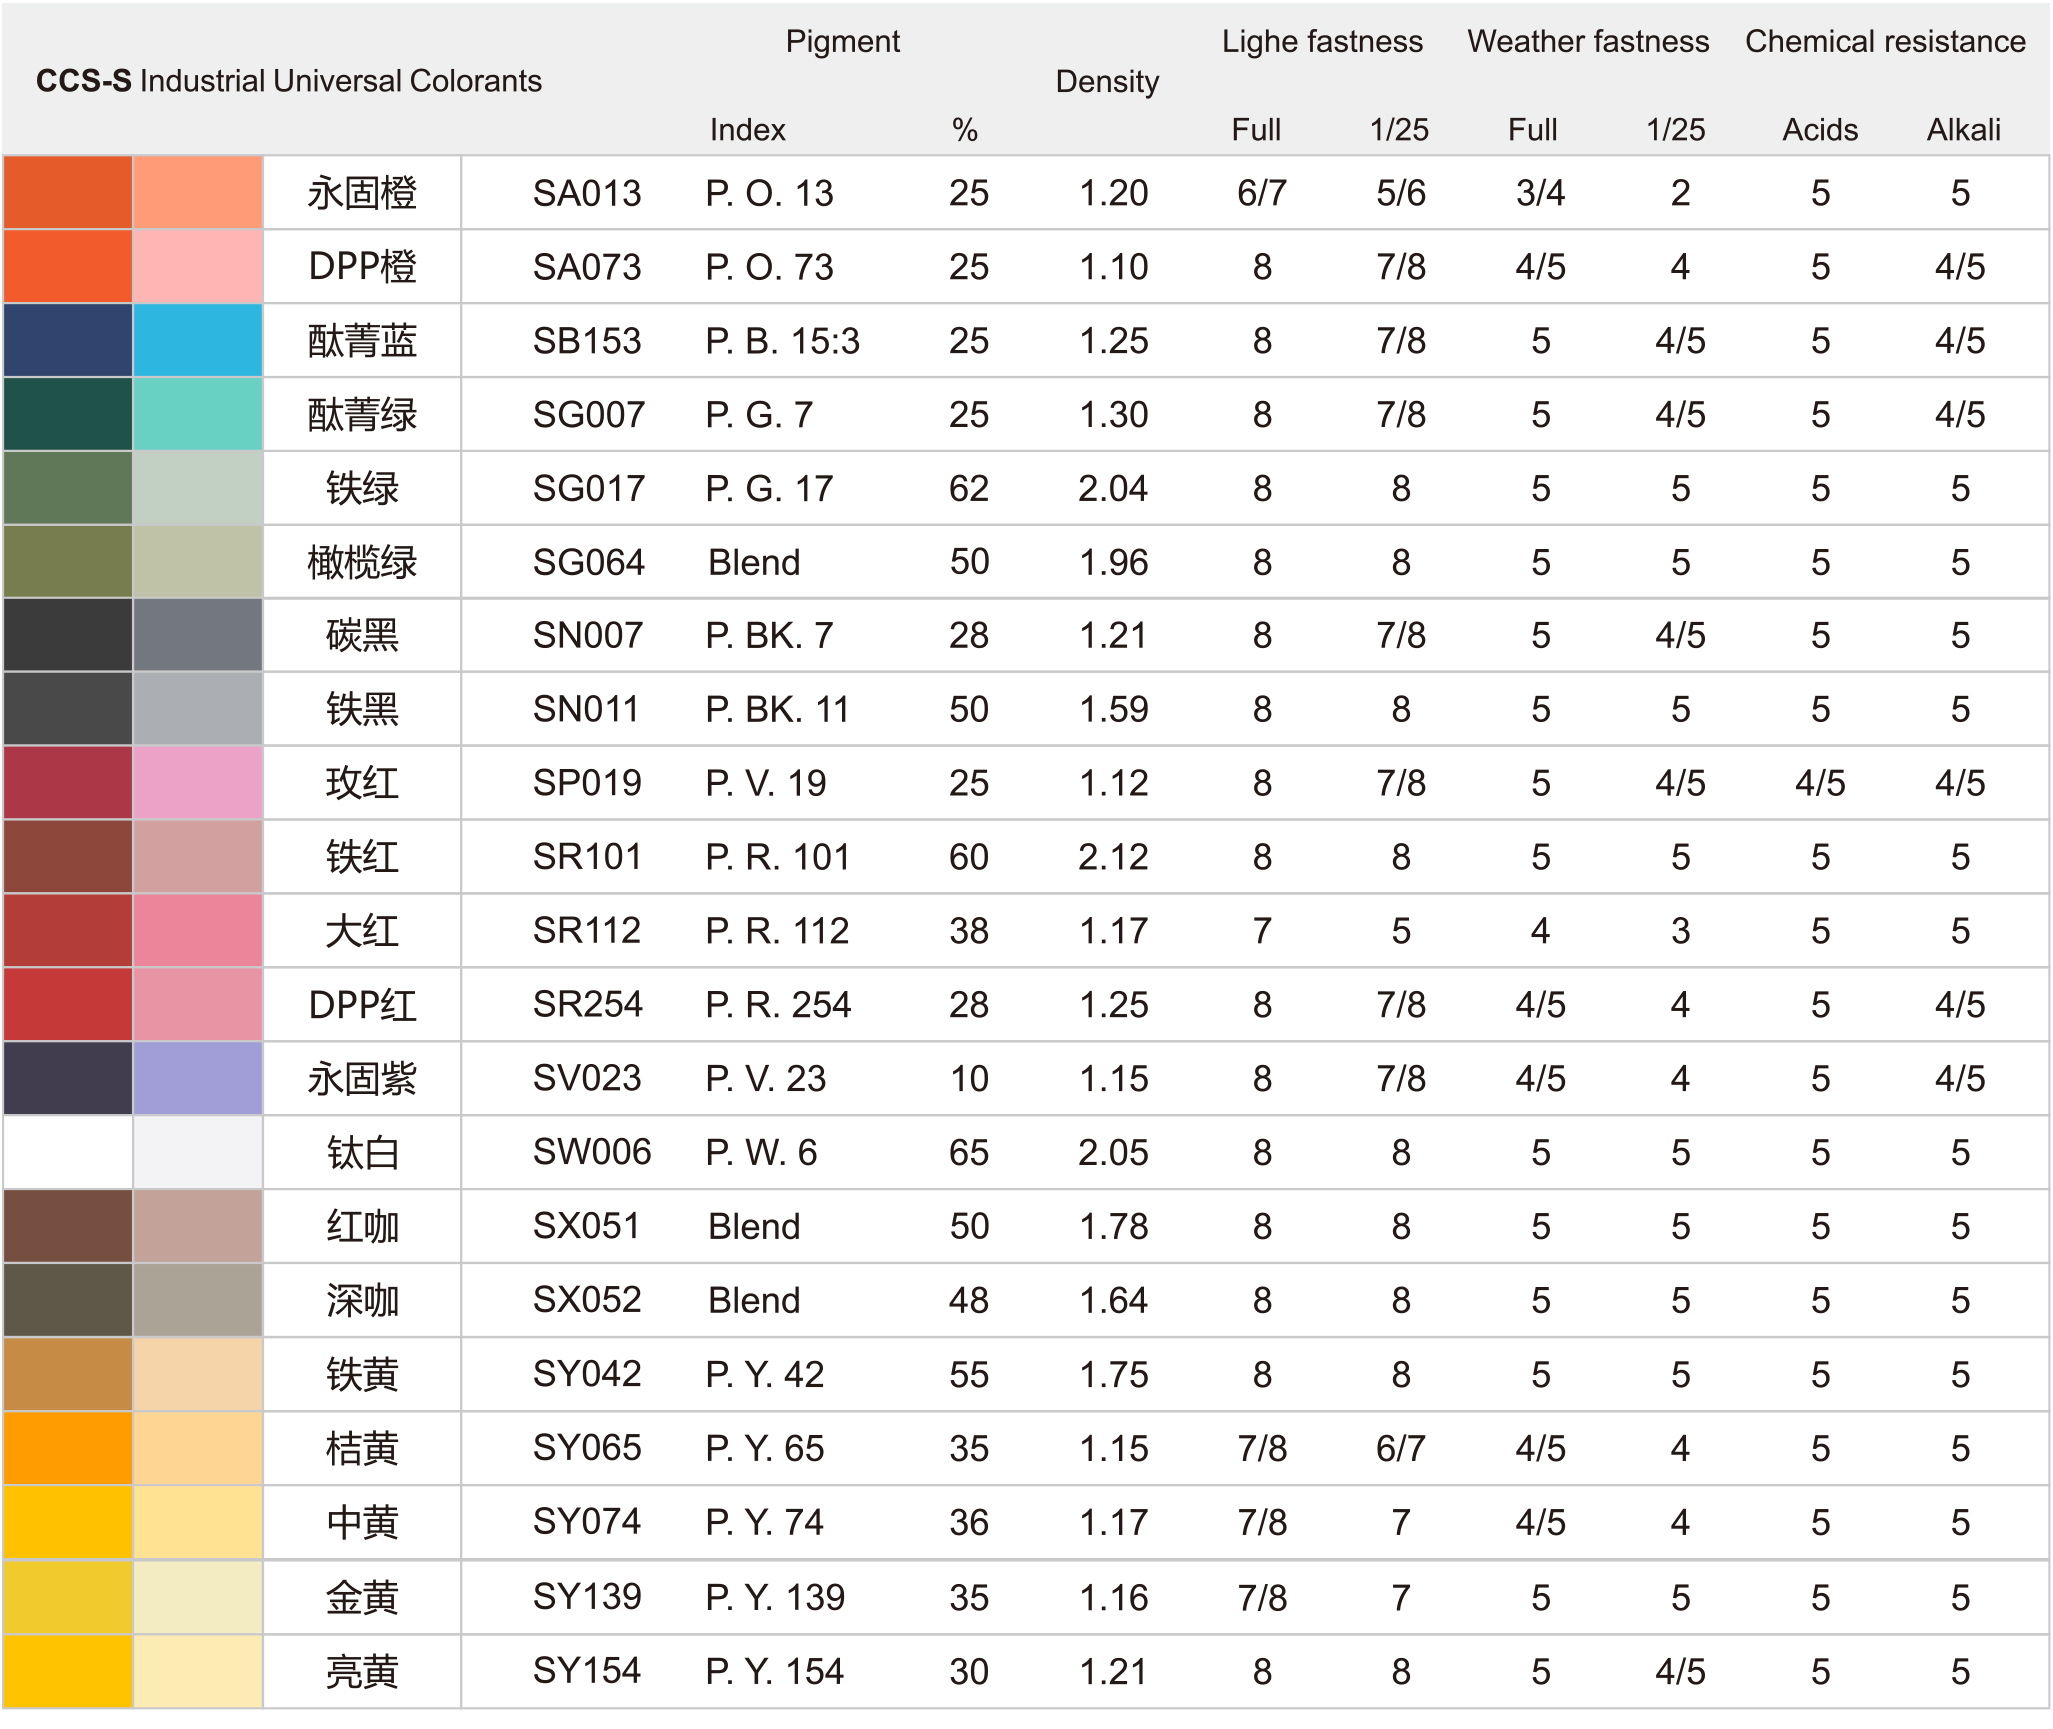Viewport: 2053px width, 1729px height.
Task: Click the '4/5' acids value for SP019
Action: 1820,783
